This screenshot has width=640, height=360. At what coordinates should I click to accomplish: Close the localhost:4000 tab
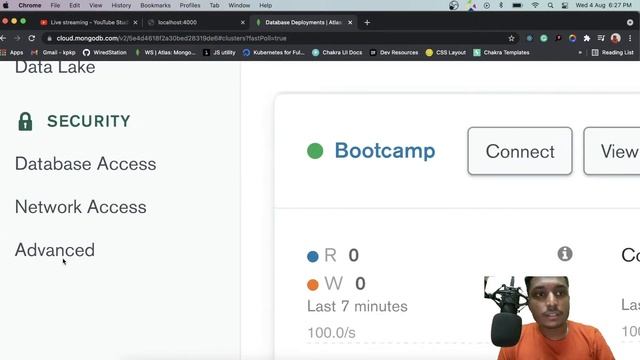point(243,22)
